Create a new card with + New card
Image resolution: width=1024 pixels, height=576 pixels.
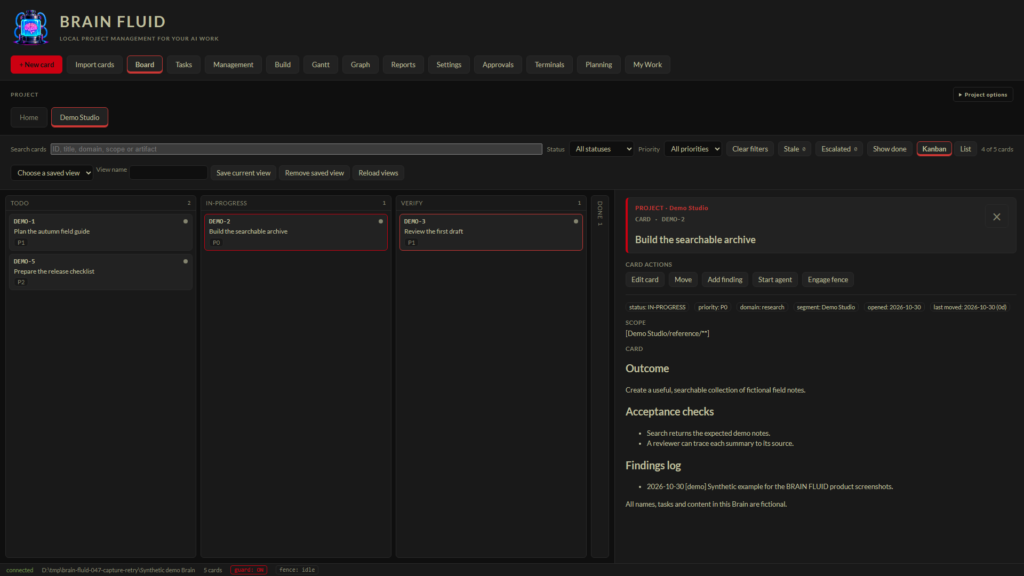click(37, 65)
